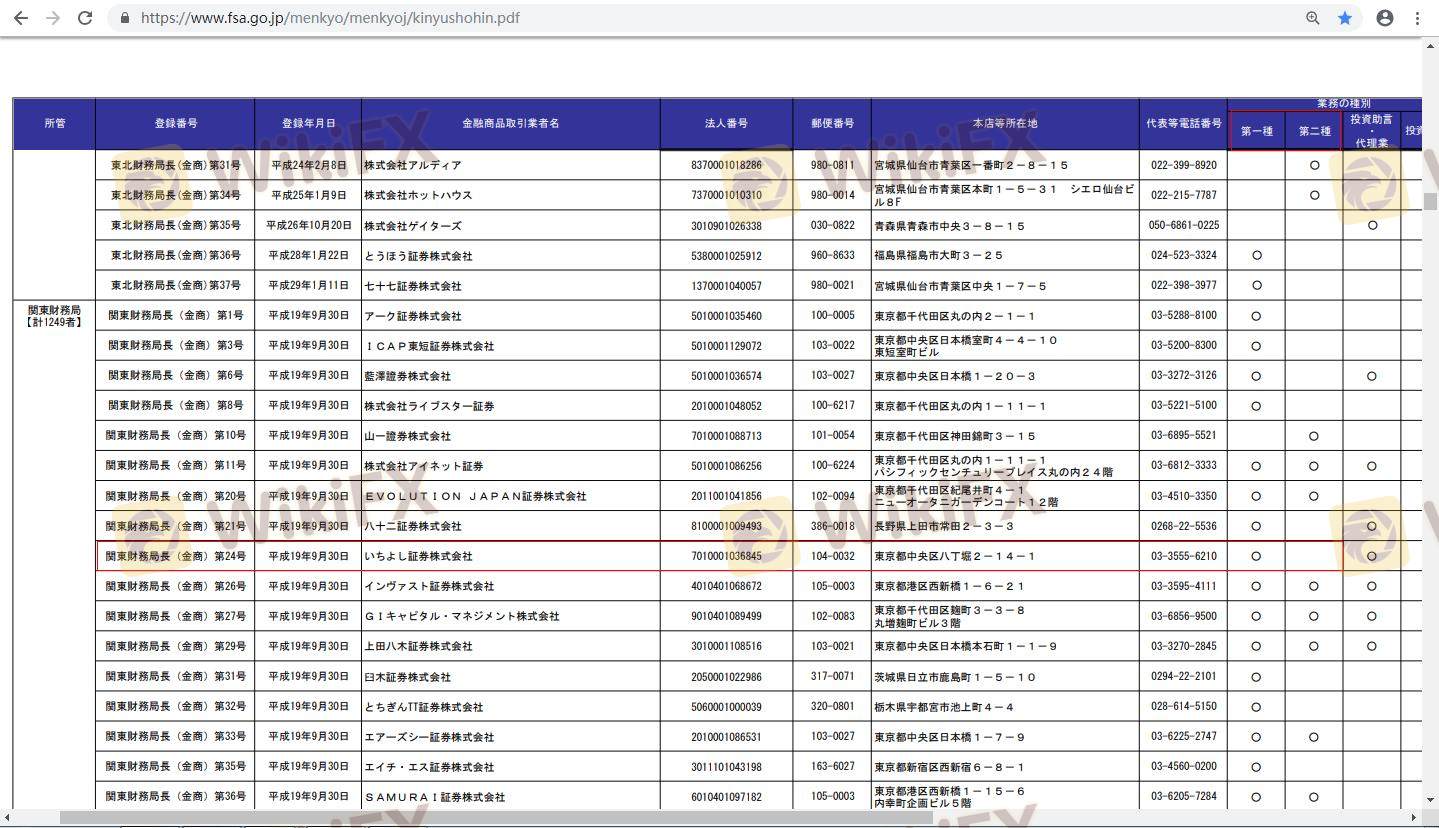
Task: Click corporate number 8370001018286
Action: click(726, 165)
